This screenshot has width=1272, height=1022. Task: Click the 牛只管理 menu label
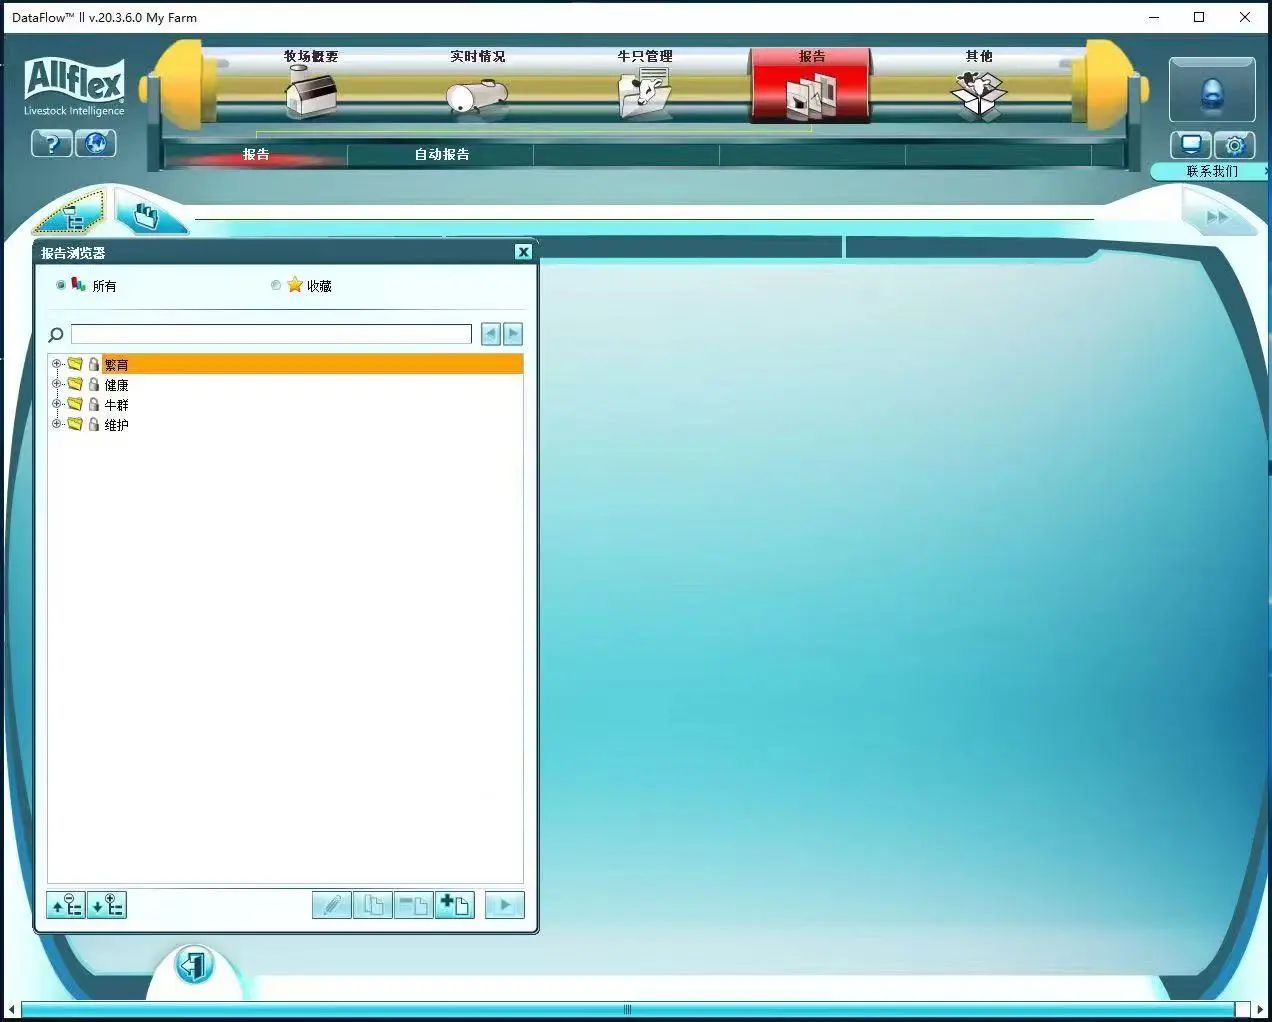[645, 56]
